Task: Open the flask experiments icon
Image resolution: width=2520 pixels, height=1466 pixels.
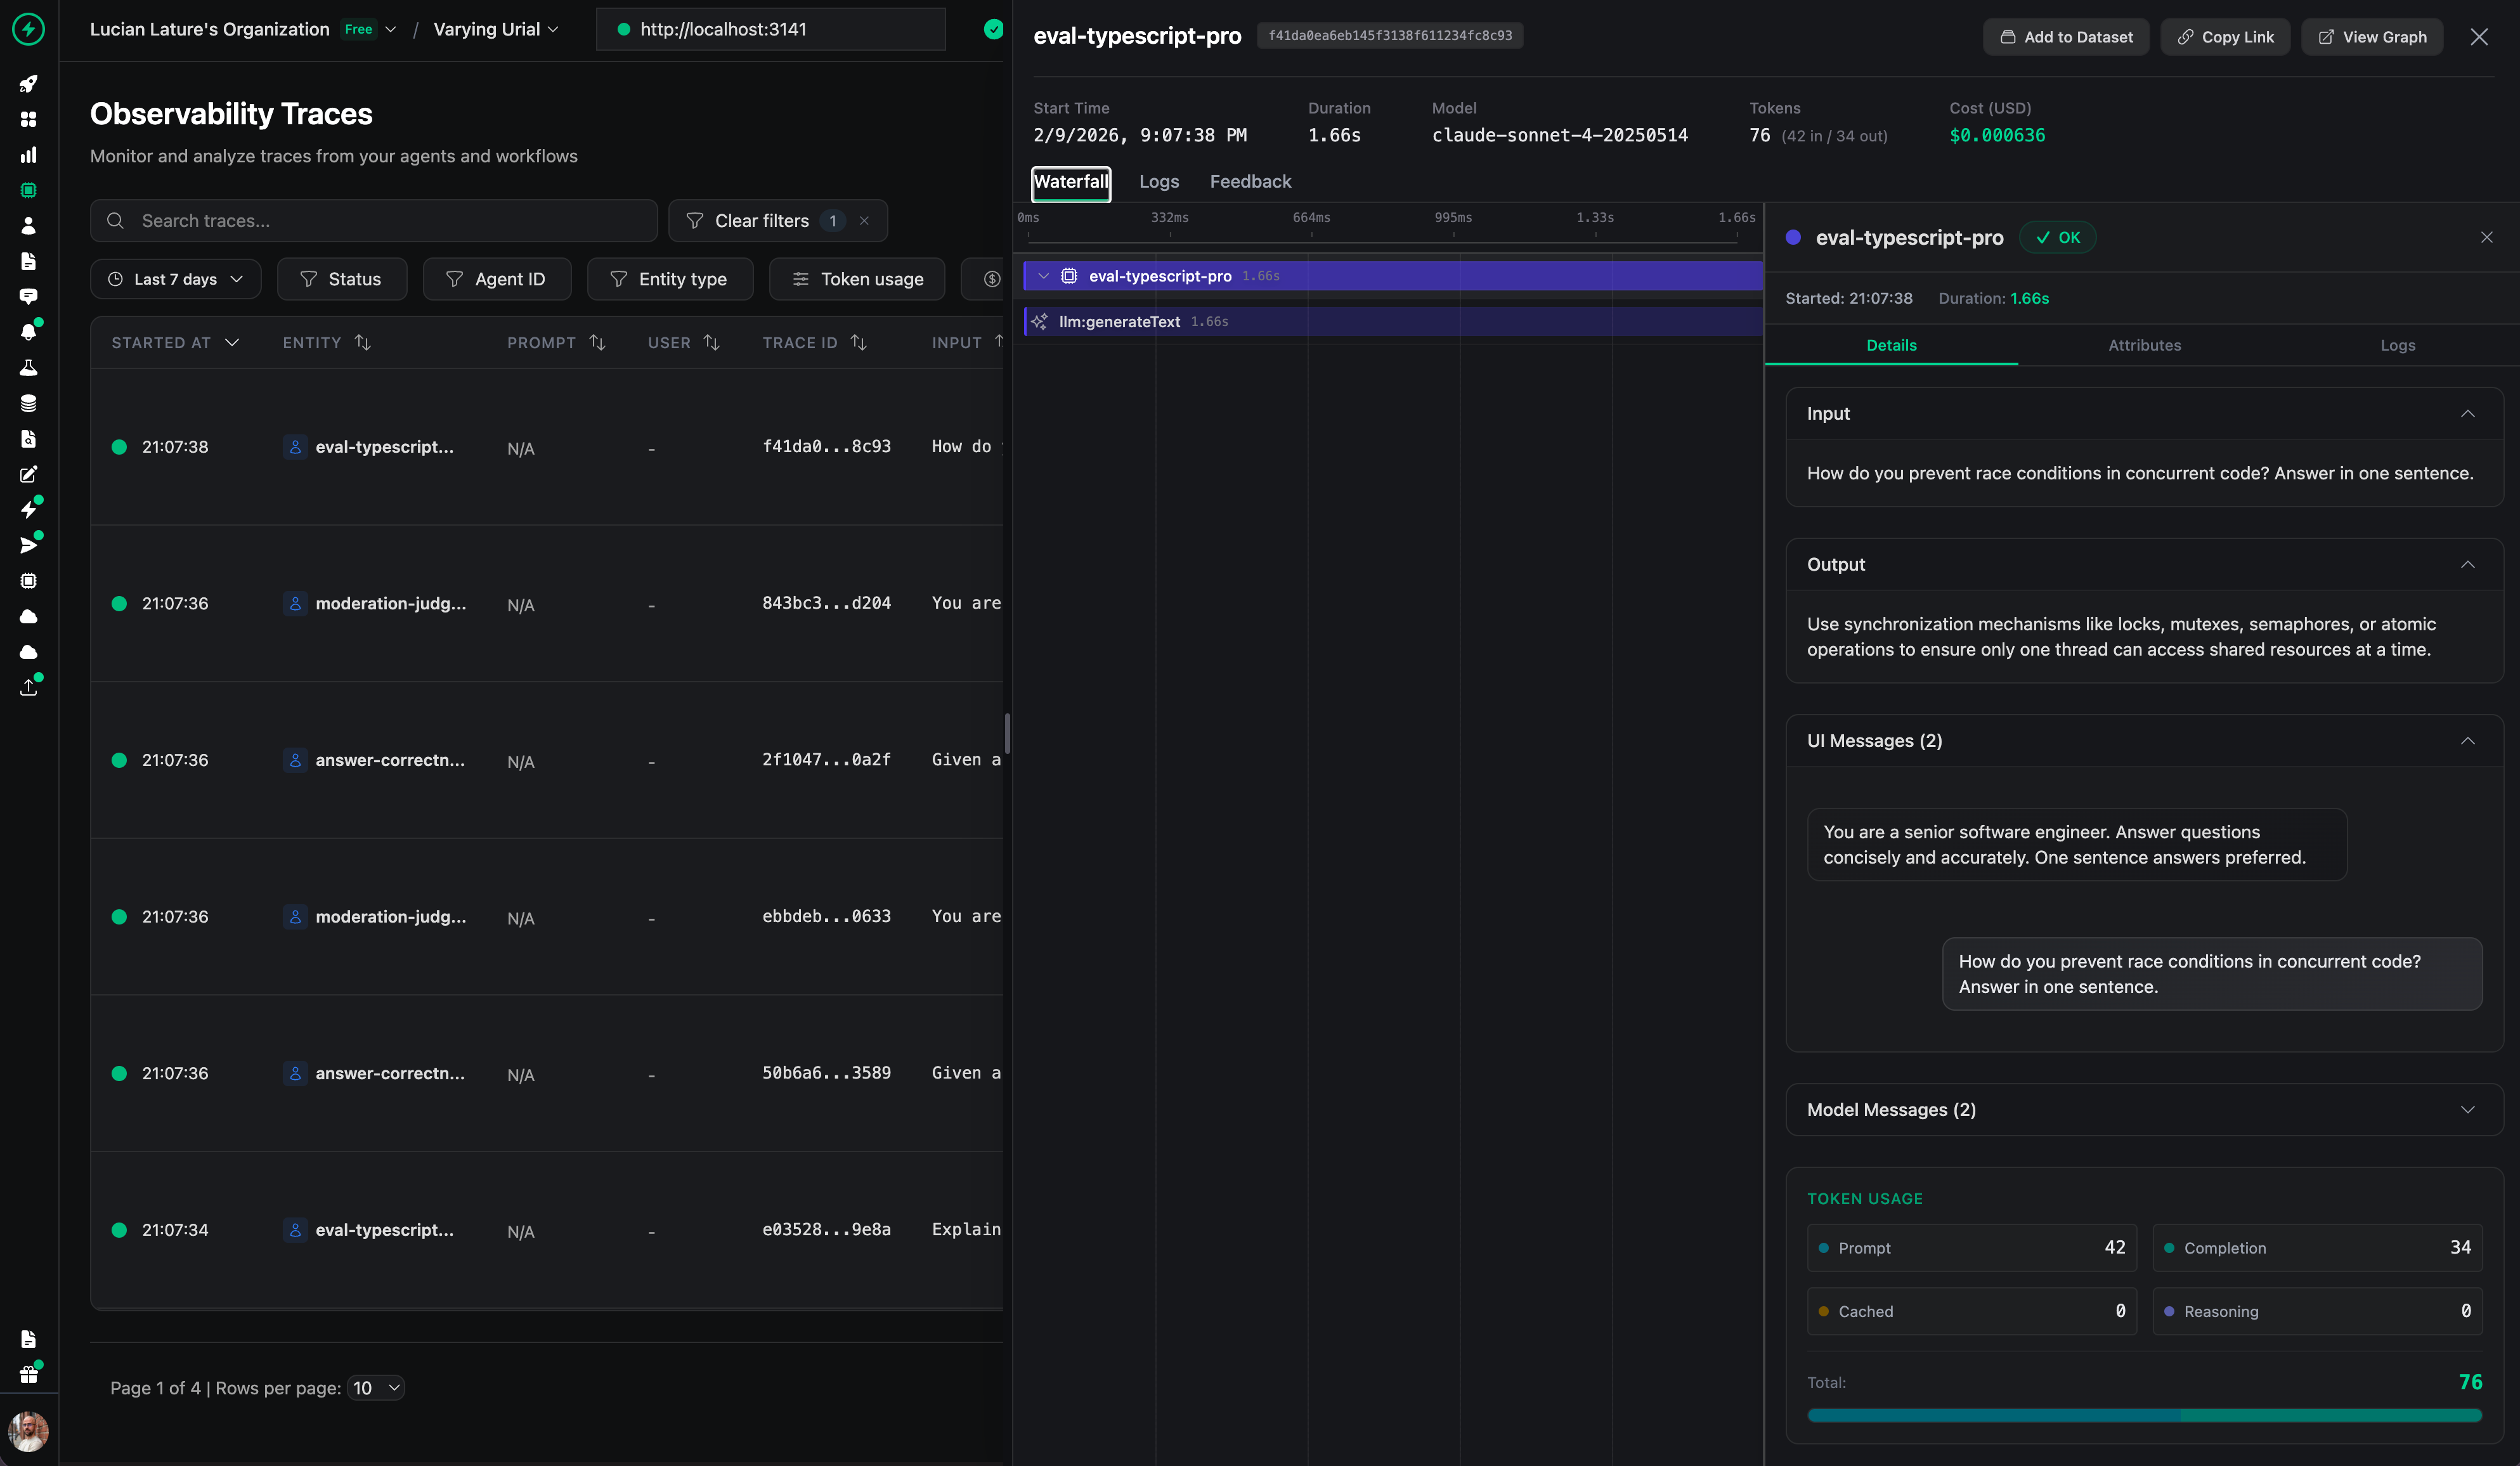Action: (x=28, y=368)
